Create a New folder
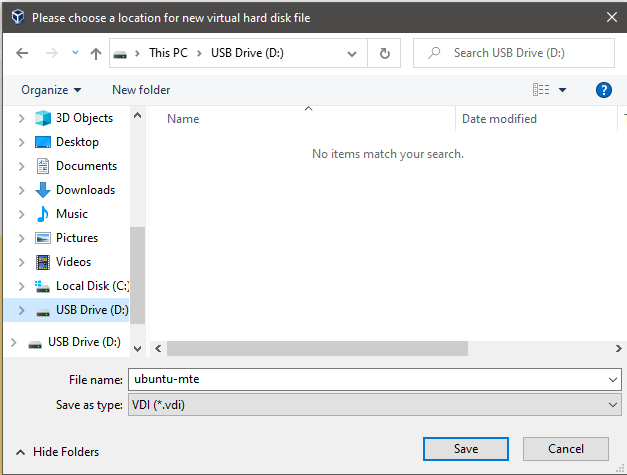Screen dimensions: 627x475 (x=141, y=90)
